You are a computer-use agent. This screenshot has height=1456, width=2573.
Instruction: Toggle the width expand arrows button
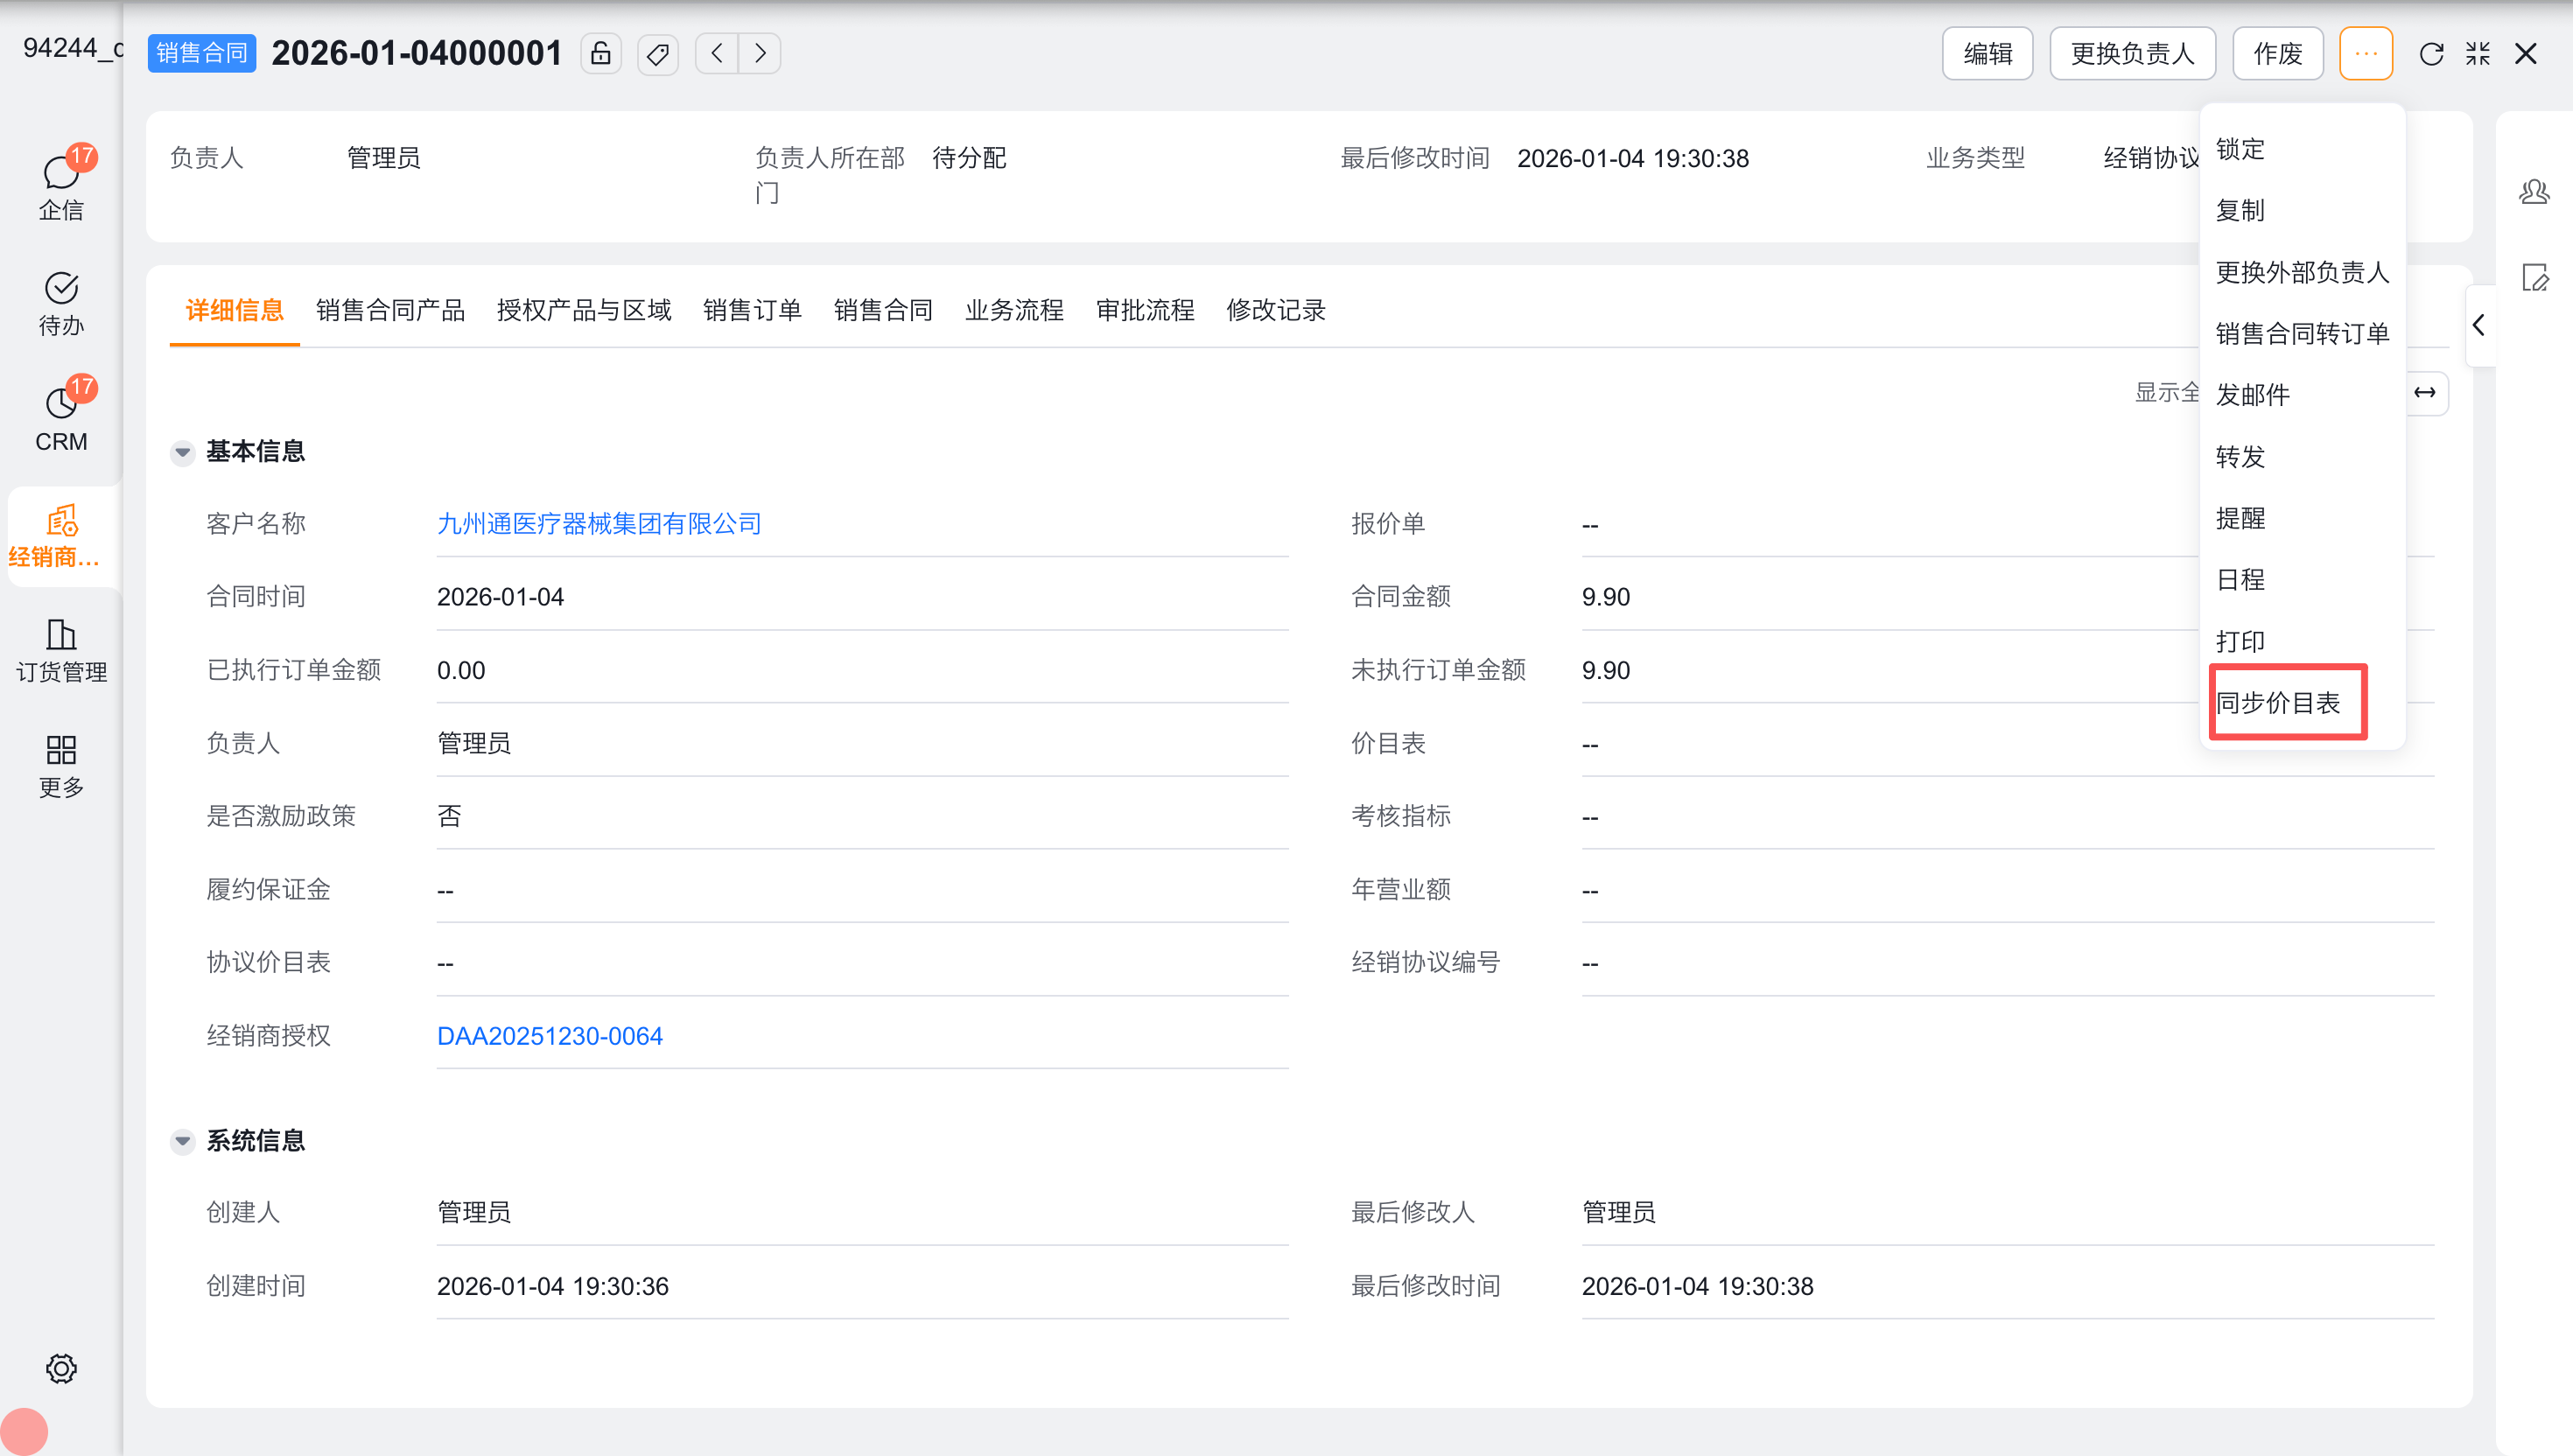click(2425, 393)
